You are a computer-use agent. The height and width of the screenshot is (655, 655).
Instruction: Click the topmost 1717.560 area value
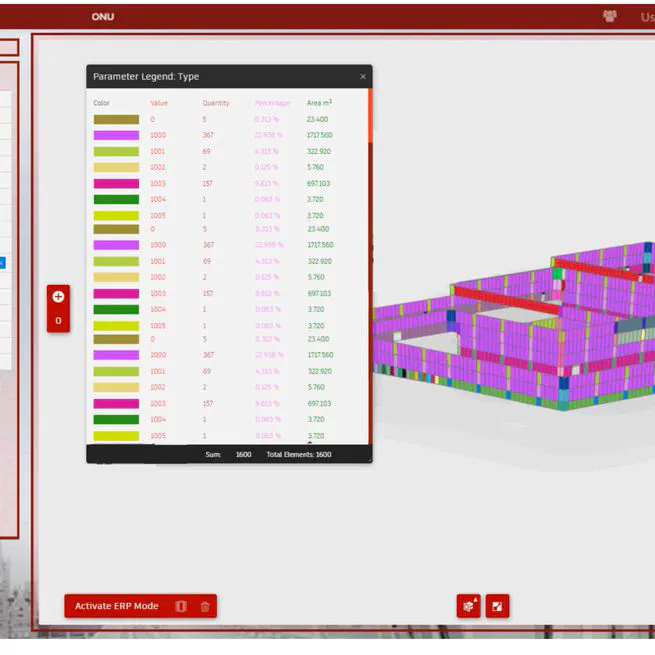coord(320,135)
